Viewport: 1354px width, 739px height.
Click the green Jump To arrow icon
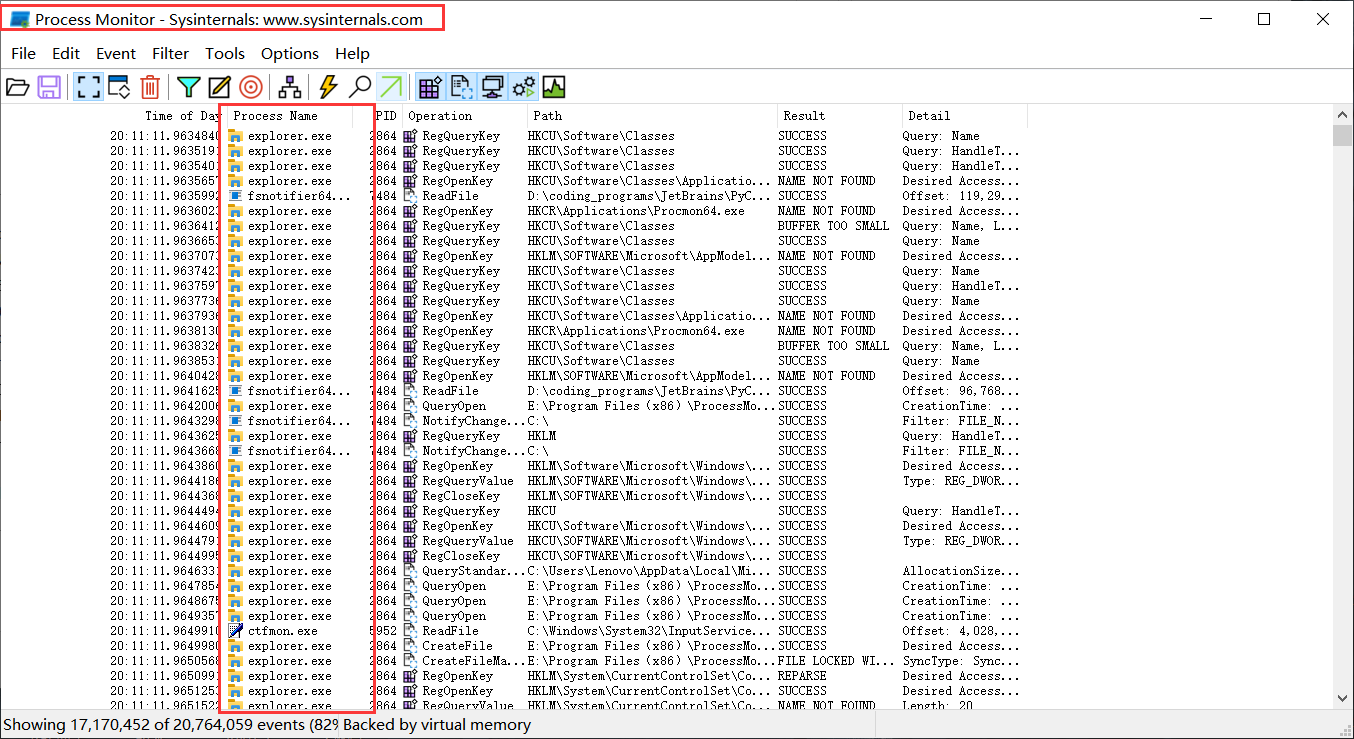391,87
